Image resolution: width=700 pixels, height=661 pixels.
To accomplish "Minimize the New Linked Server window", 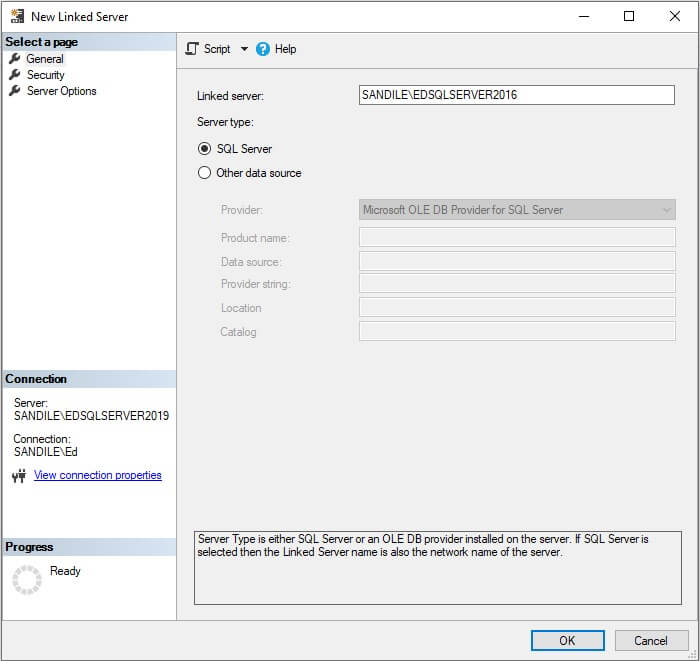I will tap(583, 17).
